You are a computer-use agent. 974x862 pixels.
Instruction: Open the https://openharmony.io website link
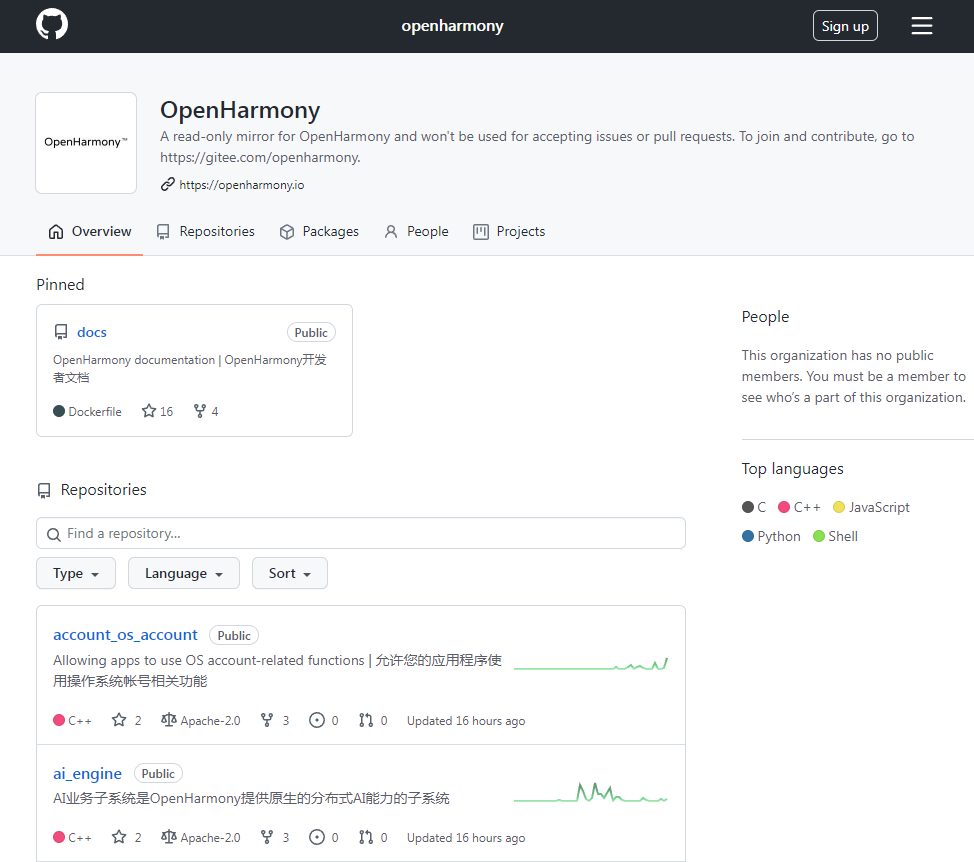pos(242,185)
